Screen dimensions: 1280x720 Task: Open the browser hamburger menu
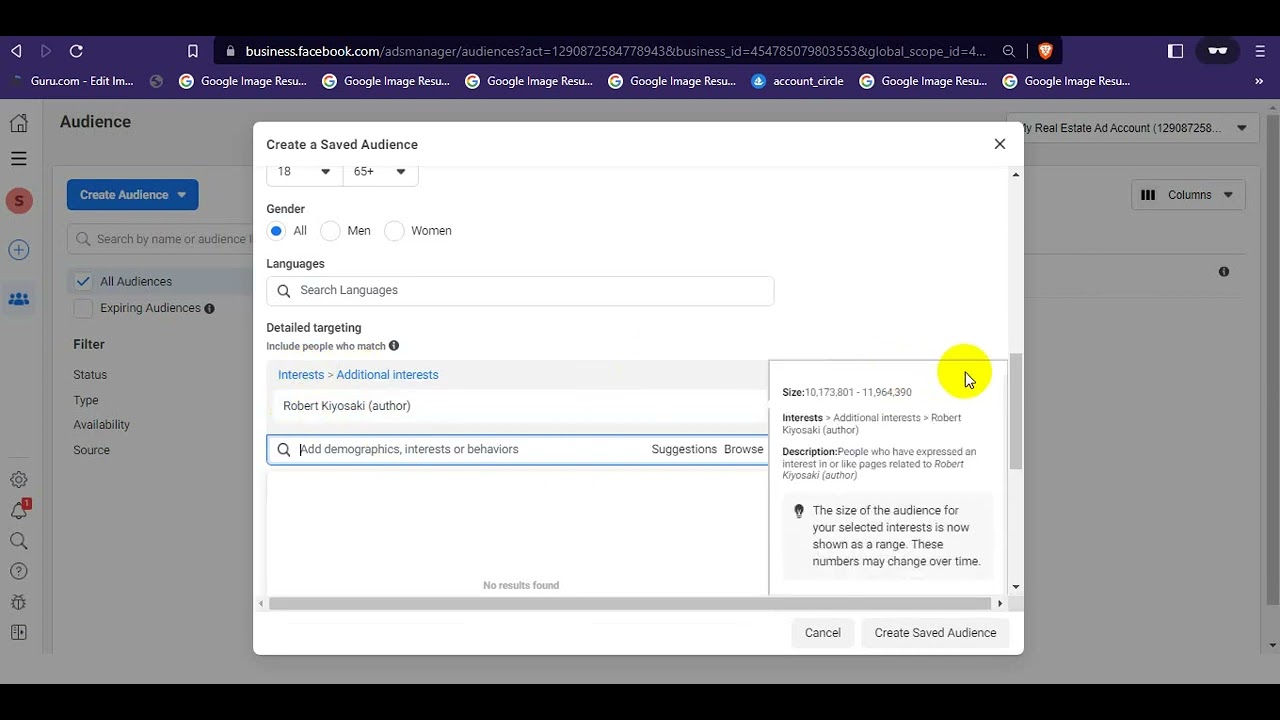(x=1259, y=51)
